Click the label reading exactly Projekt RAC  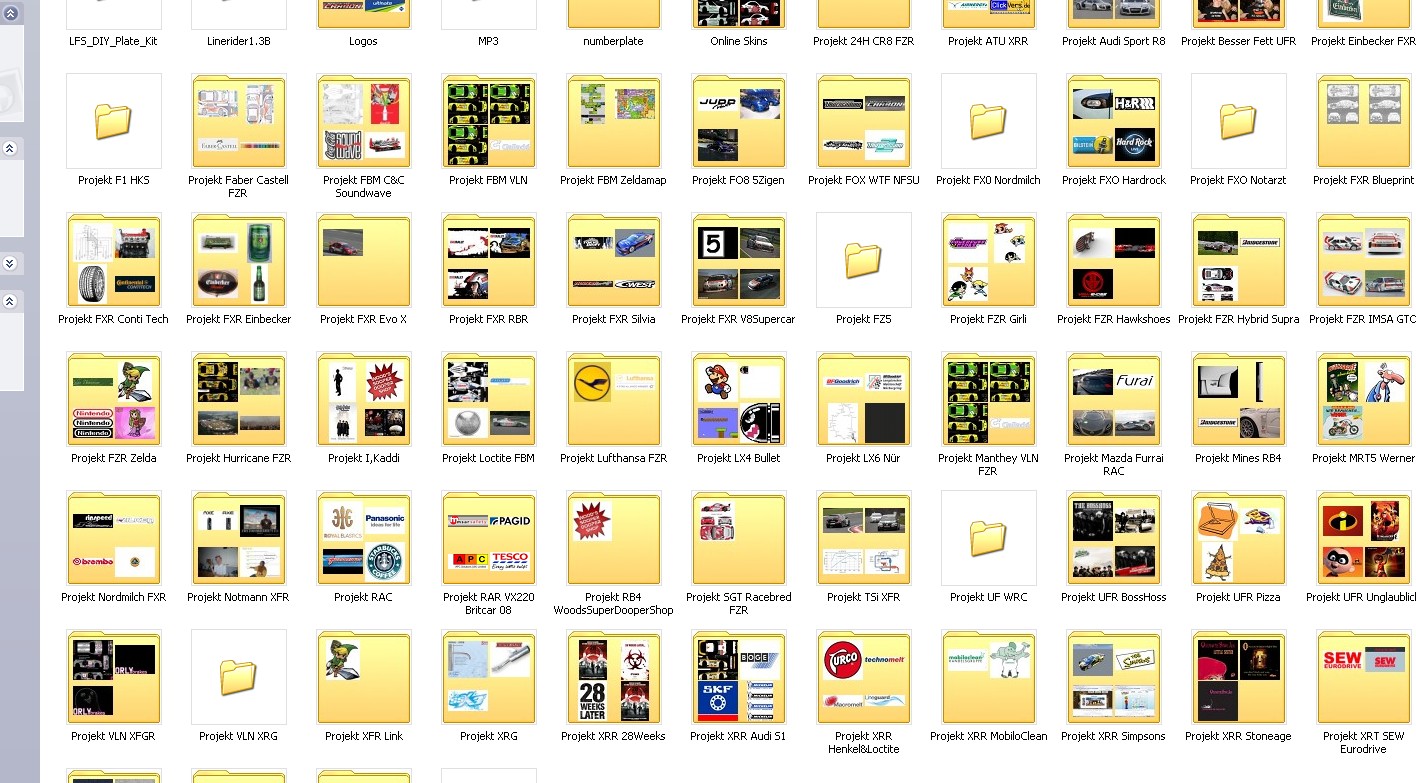click(x=364, y=598)
